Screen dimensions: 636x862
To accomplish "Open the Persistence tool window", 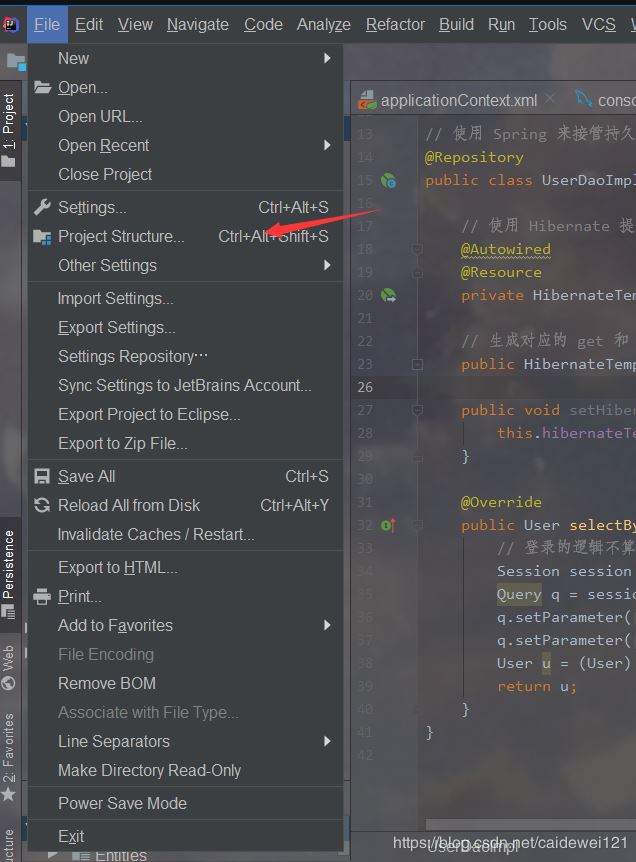I will click(x=9, y=574).
